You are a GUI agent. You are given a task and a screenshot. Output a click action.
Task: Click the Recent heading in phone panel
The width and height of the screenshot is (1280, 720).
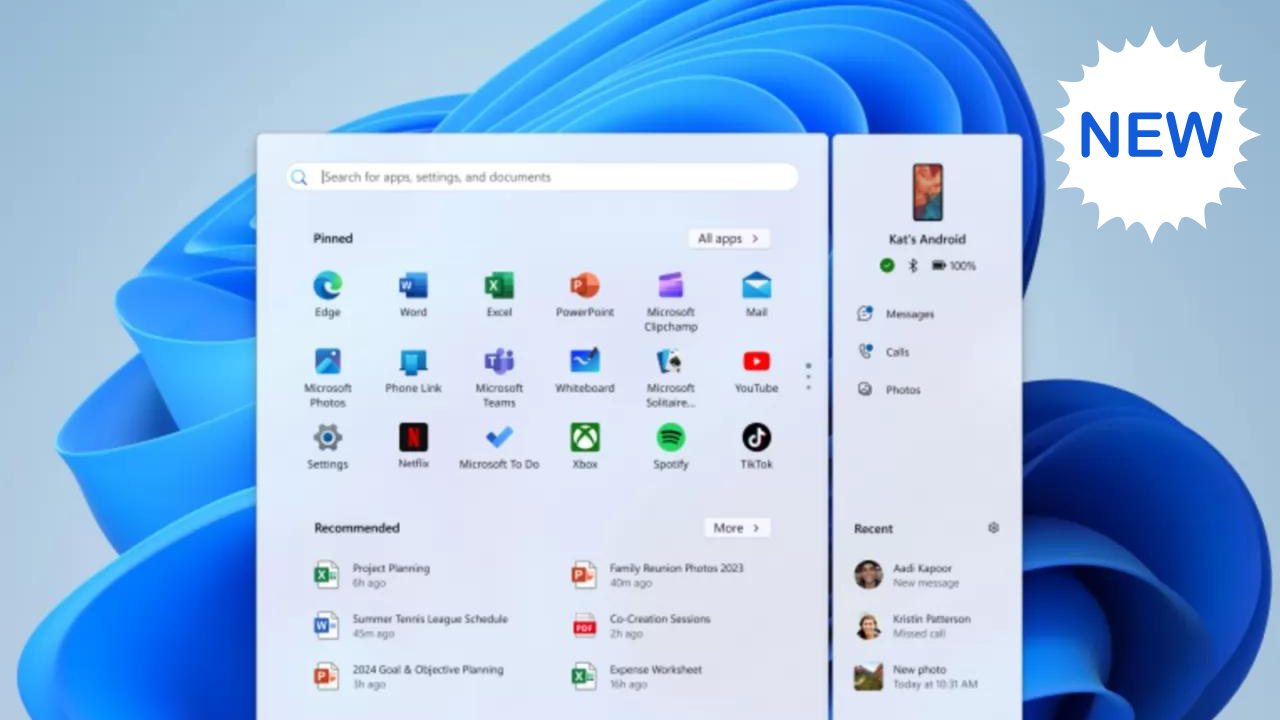pyautogui.click(x=873, y=529)
